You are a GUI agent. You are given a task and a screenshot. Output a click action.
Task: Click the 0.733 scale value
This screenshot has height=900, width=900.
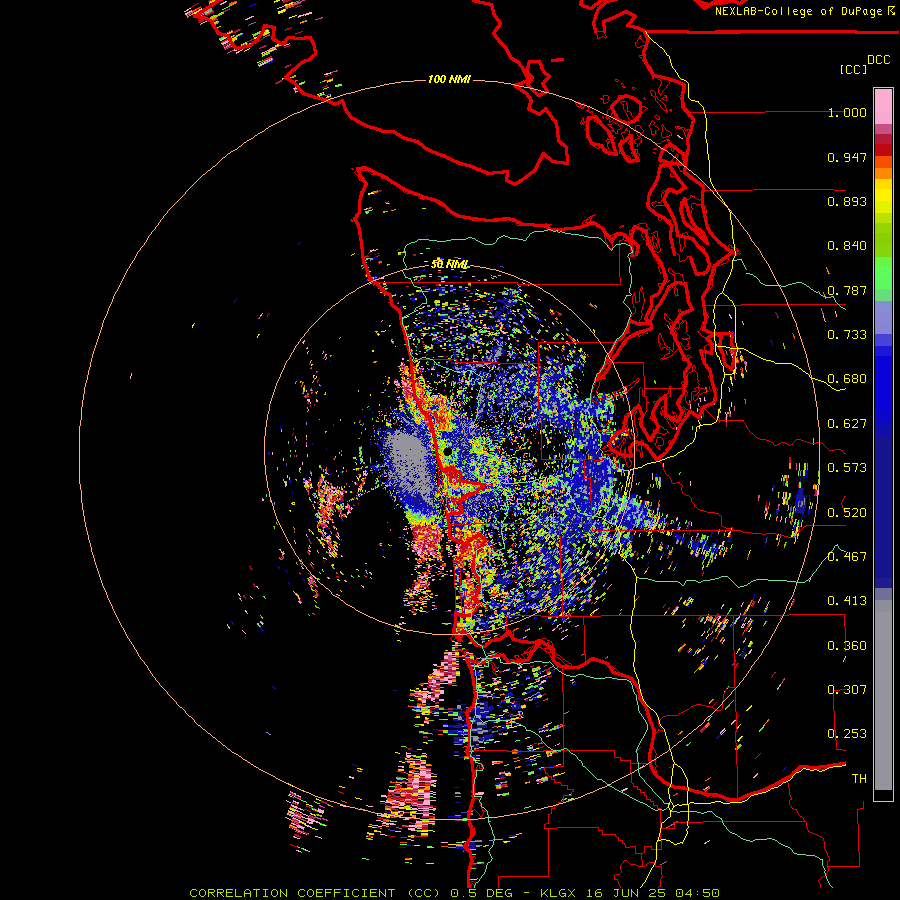click(x=847, y=335)
